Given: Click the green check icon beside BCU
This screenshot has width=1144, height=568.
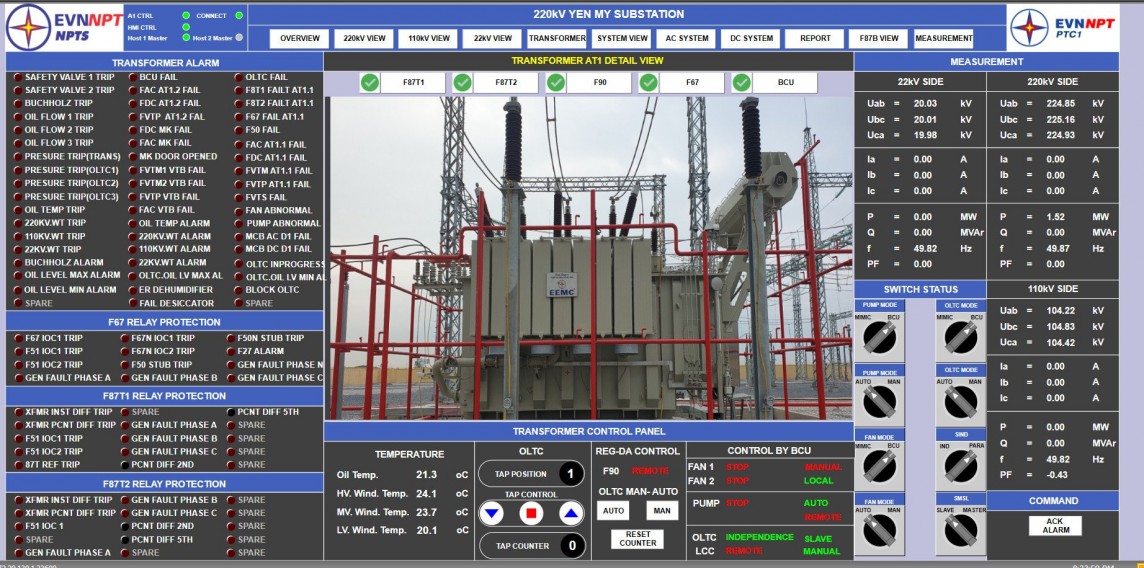Looking at the screenshot, I should click(741, 82).
